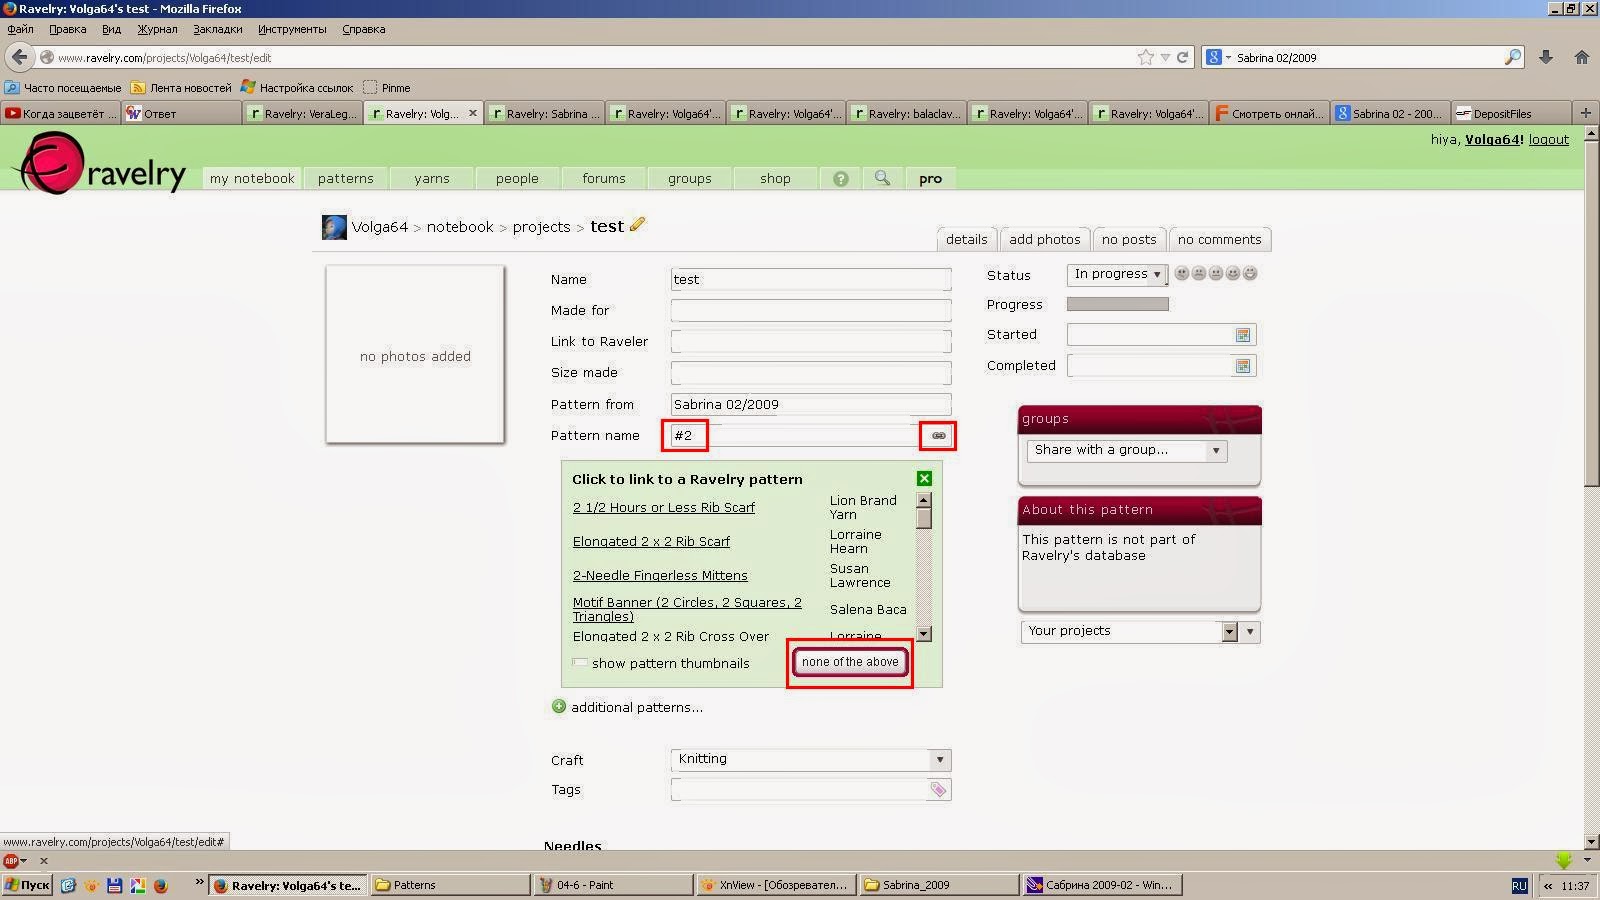Image resolution: width=1600 pixels, height=900 pixels.
Task: Reload the page in Firefox
Action: tap(1182, 57)
